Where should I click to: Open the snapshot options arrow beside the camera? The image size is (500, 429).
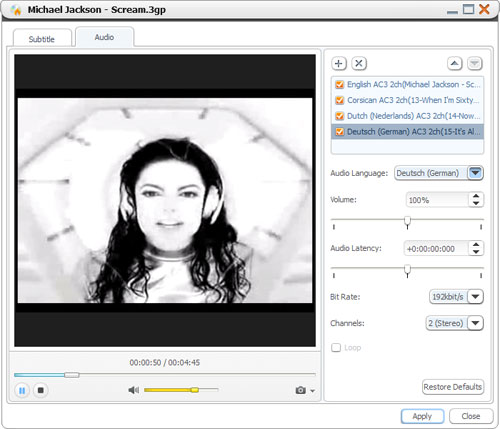[x=312, y=391]
